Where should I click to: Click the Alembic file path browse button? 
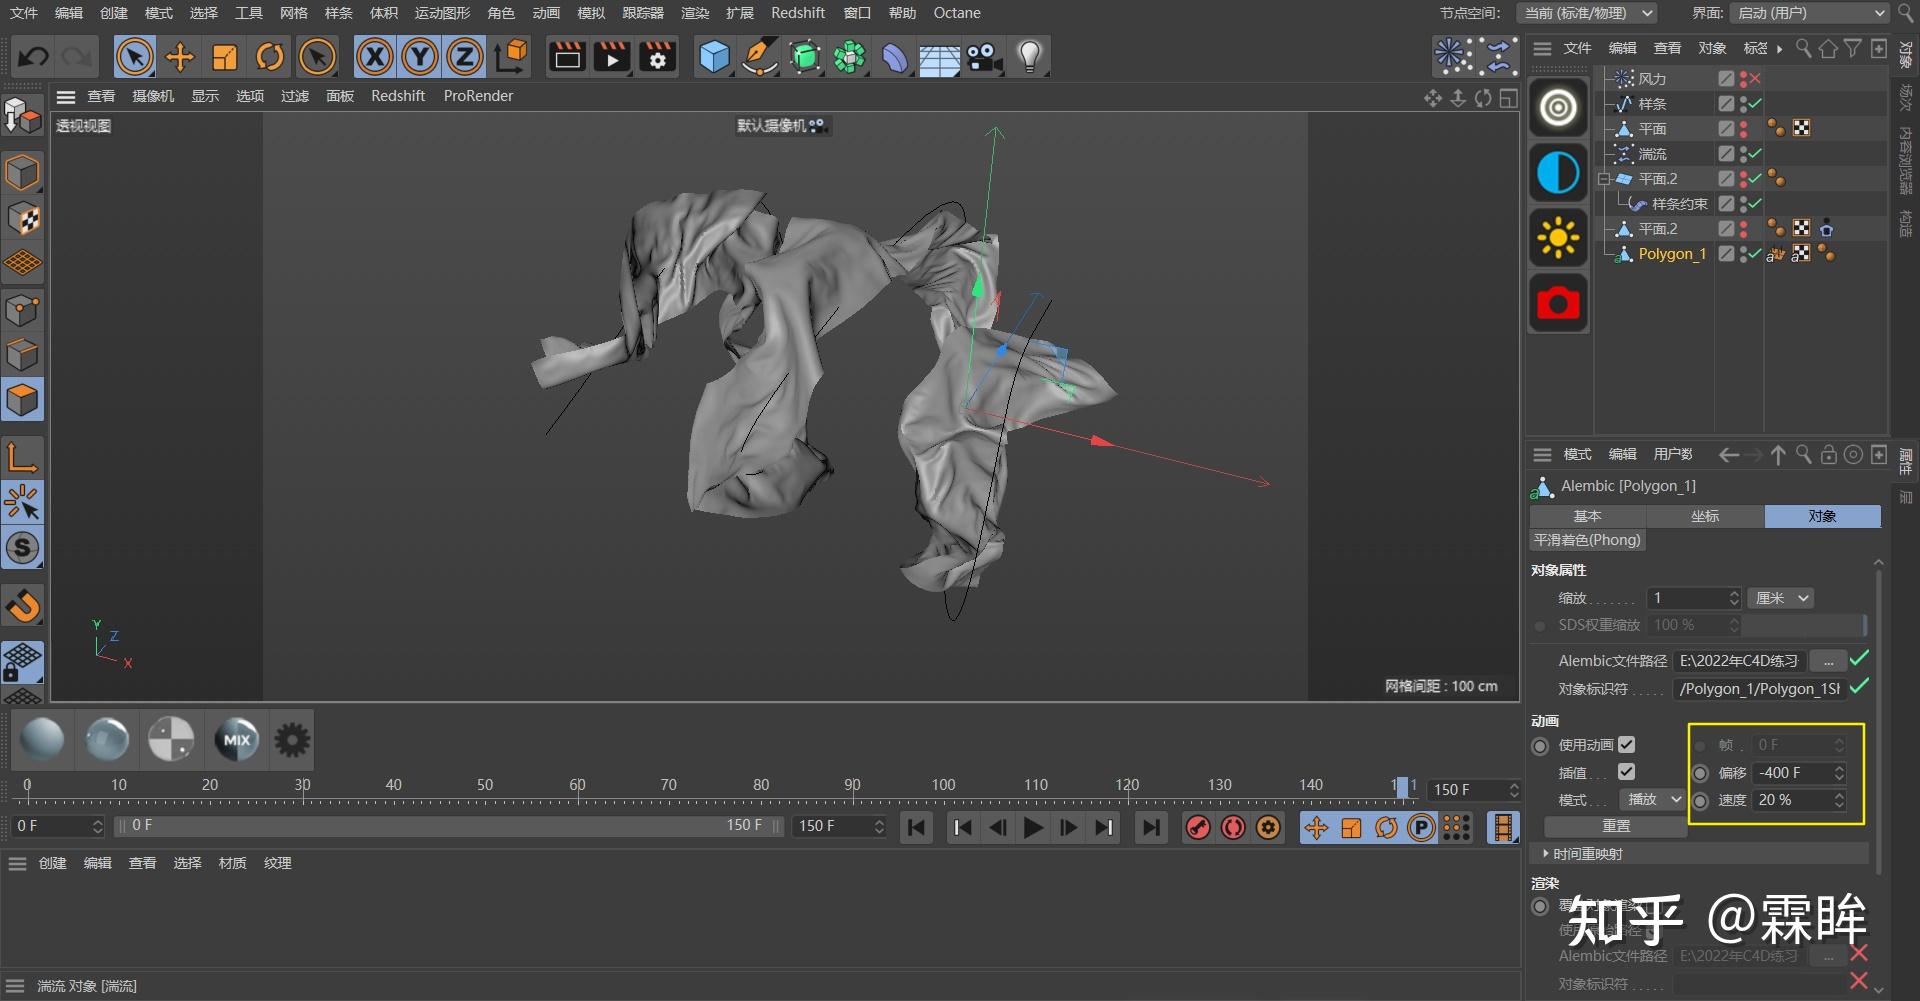tap(1828, 660)
